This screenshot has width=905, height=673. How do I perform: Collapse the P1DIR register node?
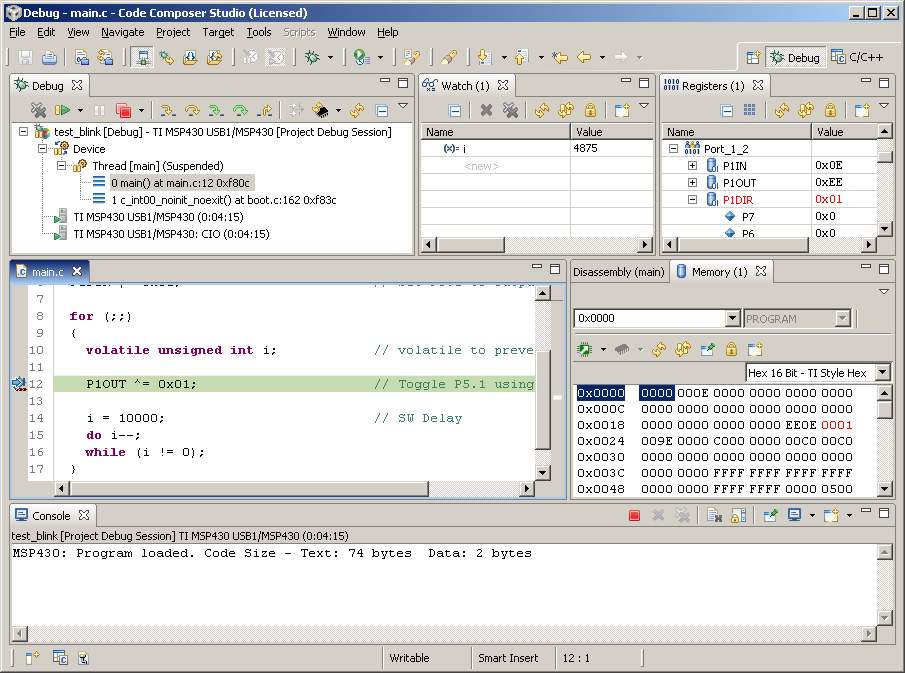pyautogui.click(x=692, y=200)
